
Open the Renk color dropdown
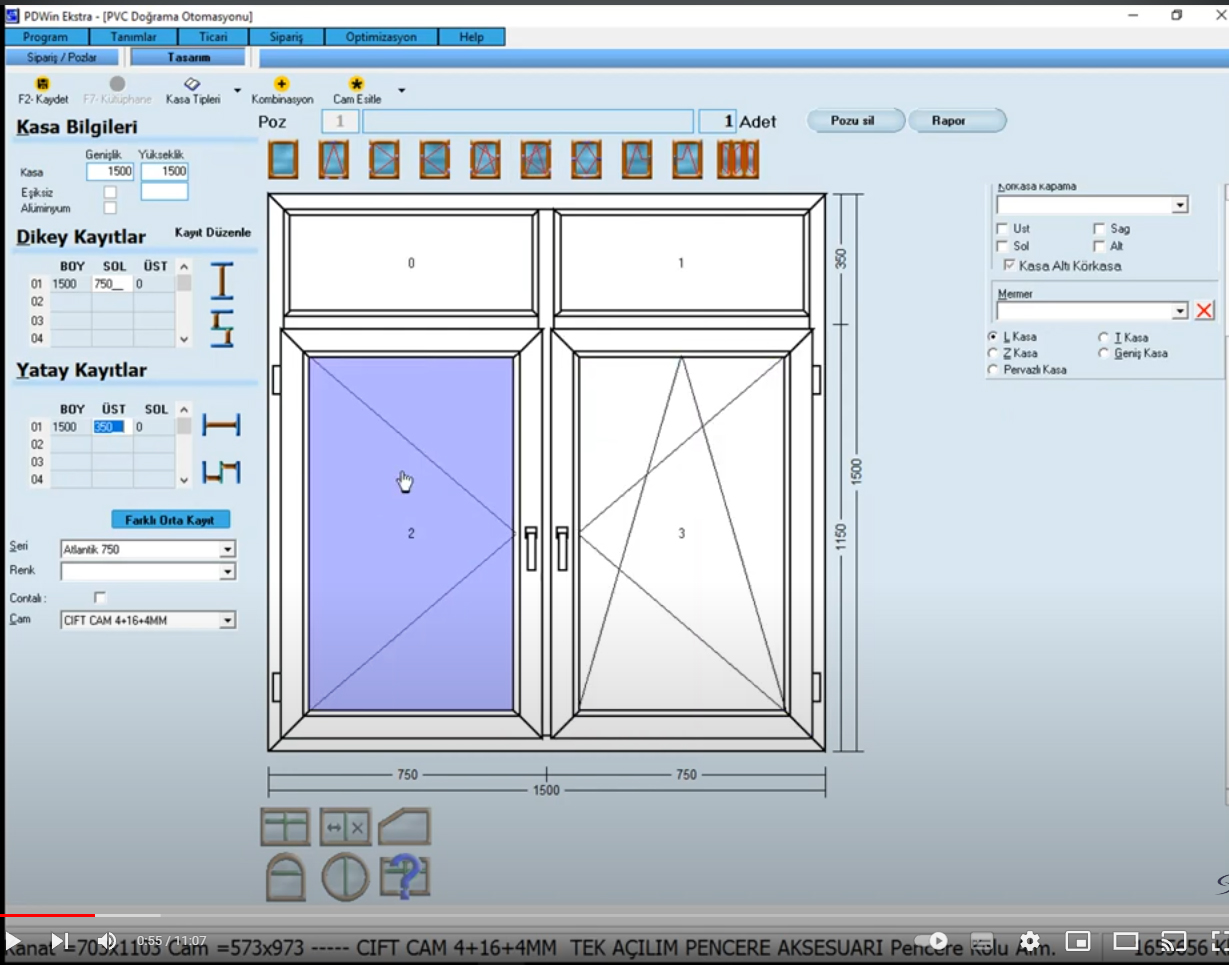(228, 572)
